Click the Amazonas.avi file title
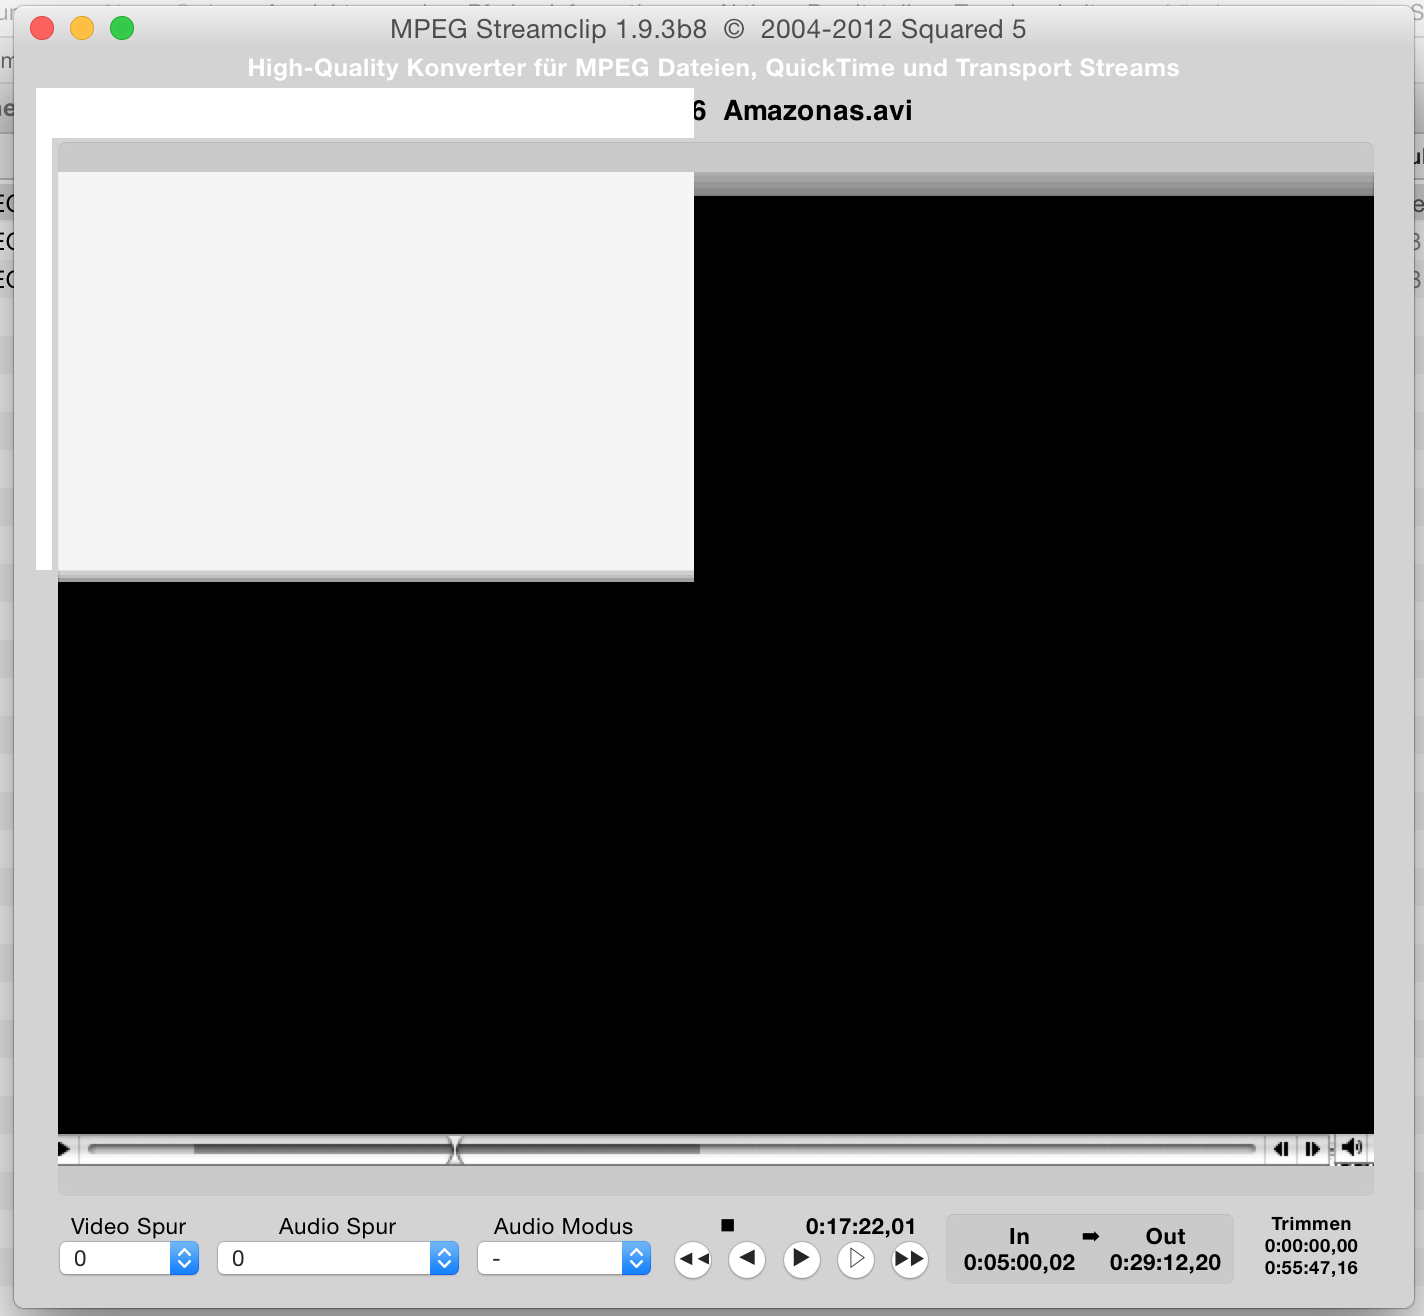The width and height of the screenshot is (1424, 1316). (x=818, y=110)
